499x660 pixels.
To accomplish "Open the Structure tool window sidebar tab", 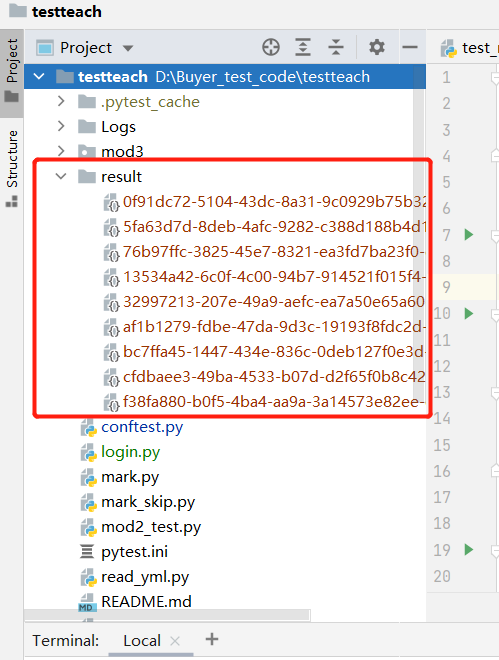I will tap(12, 168).
